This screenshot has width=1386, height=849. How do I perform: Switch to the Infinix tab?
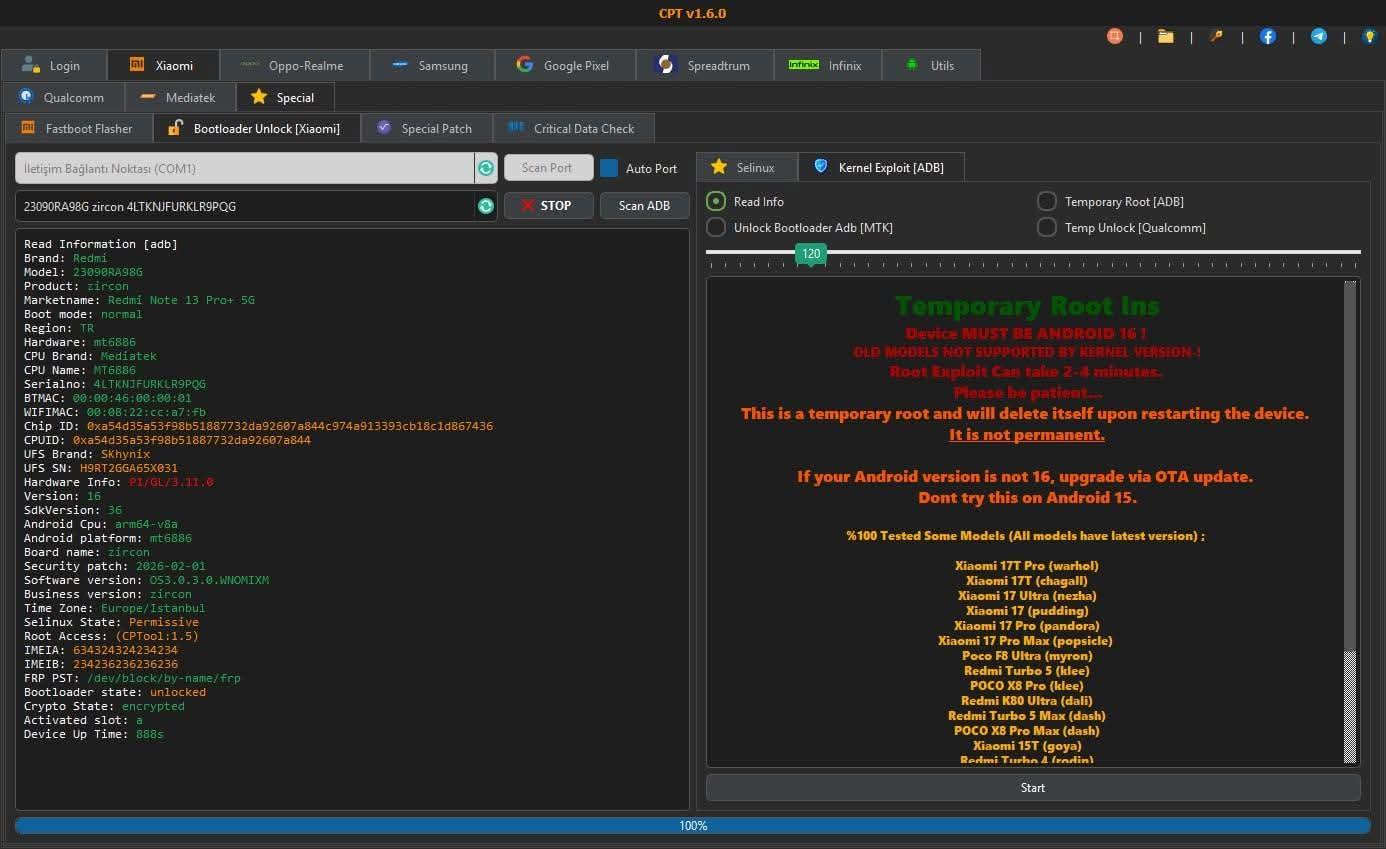[828, 65]
